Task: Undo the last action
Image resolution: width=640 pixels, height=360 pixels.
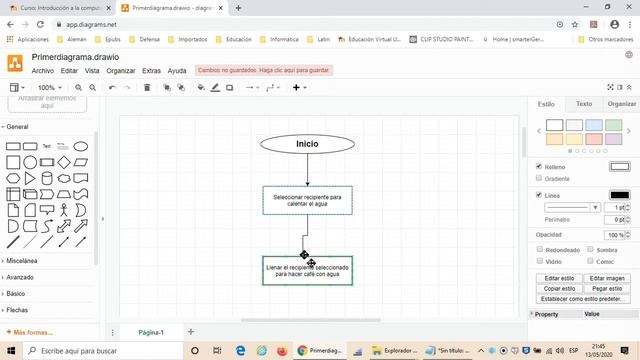Action: coord(112,87)
